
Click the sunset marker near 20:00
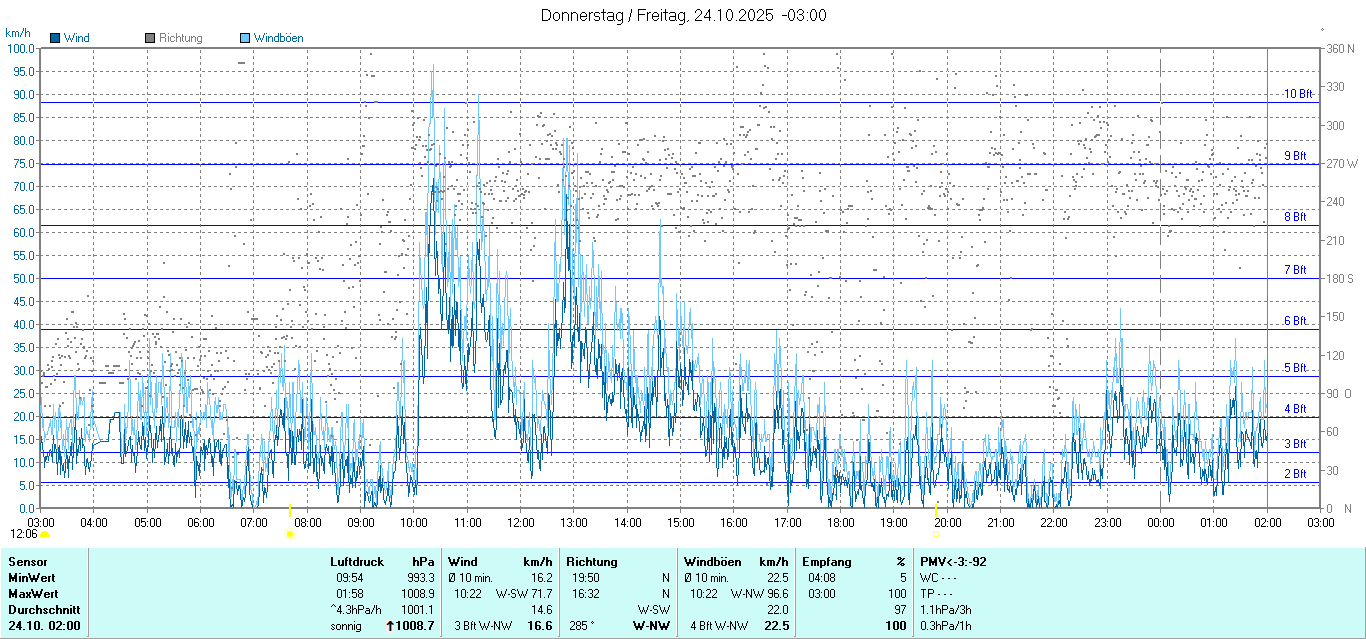936,534
